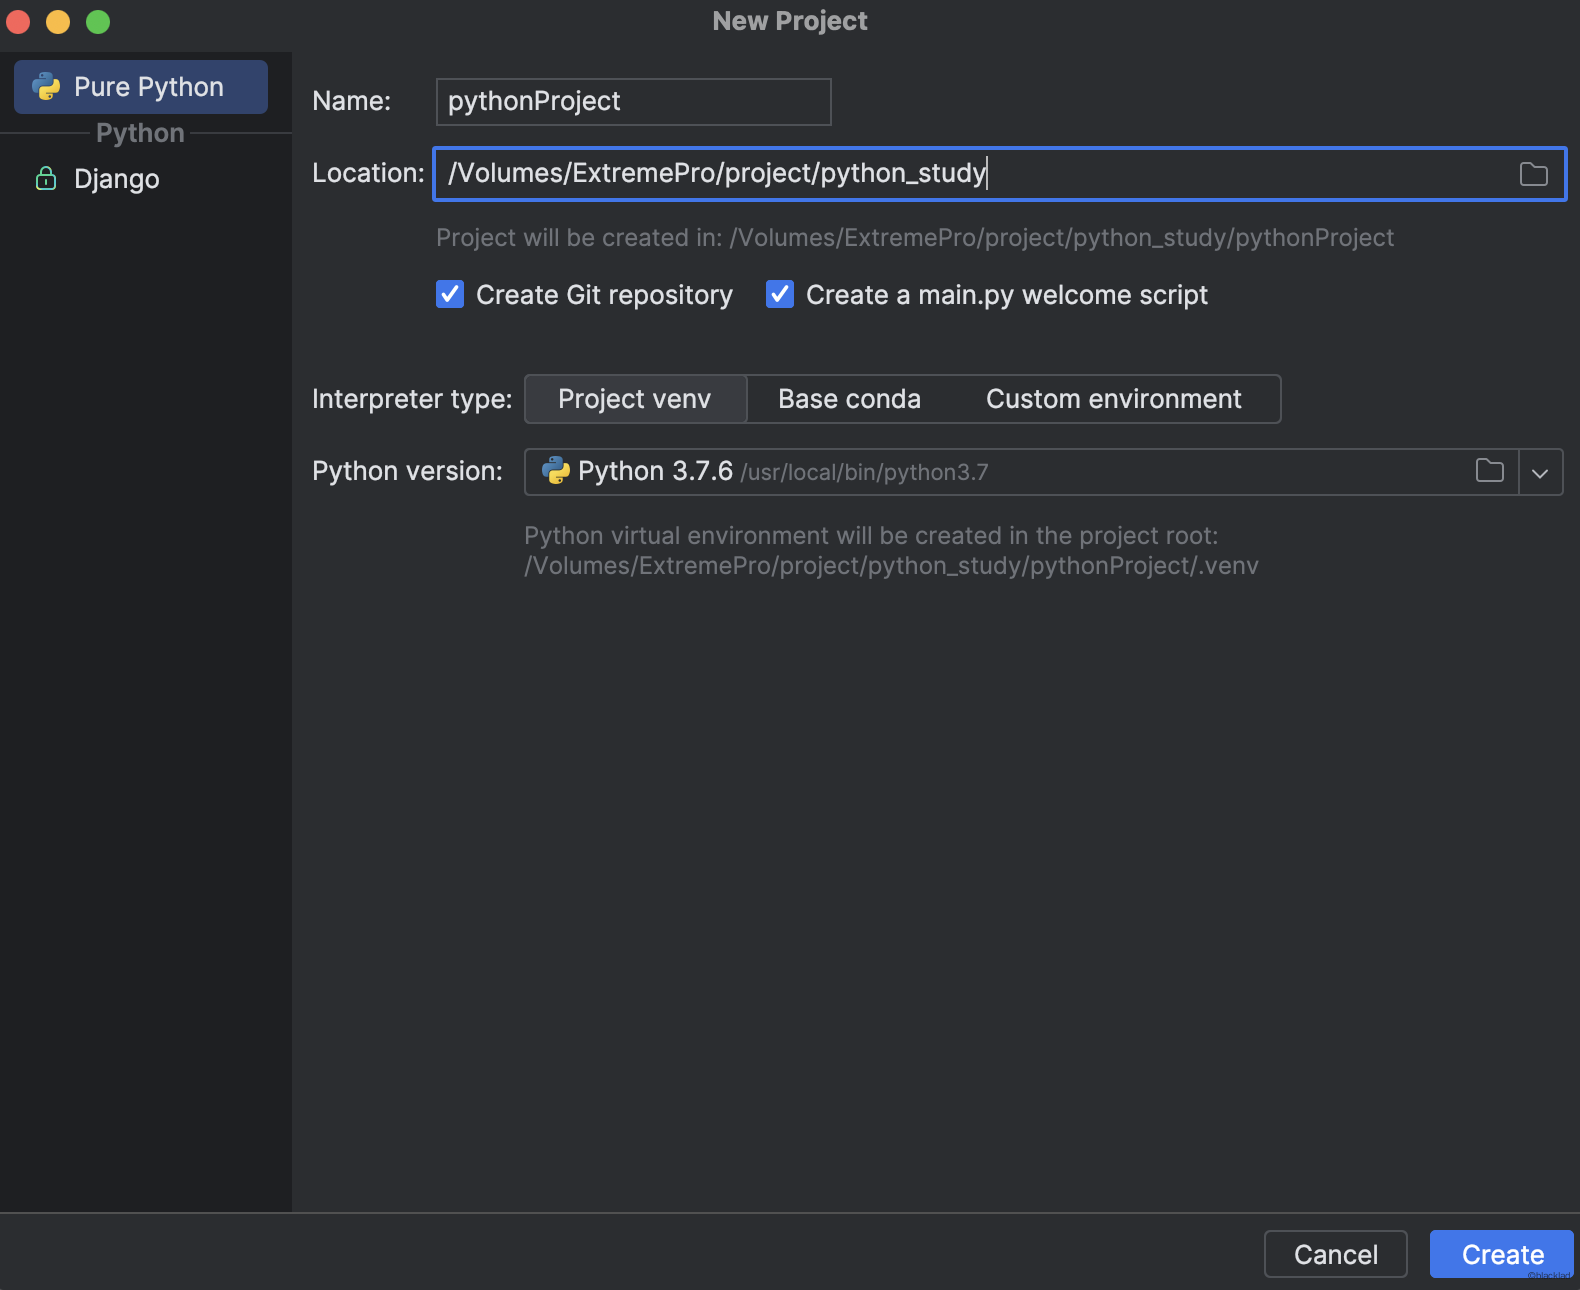Click the 'Interpreter type:' label

pos(412,399)
